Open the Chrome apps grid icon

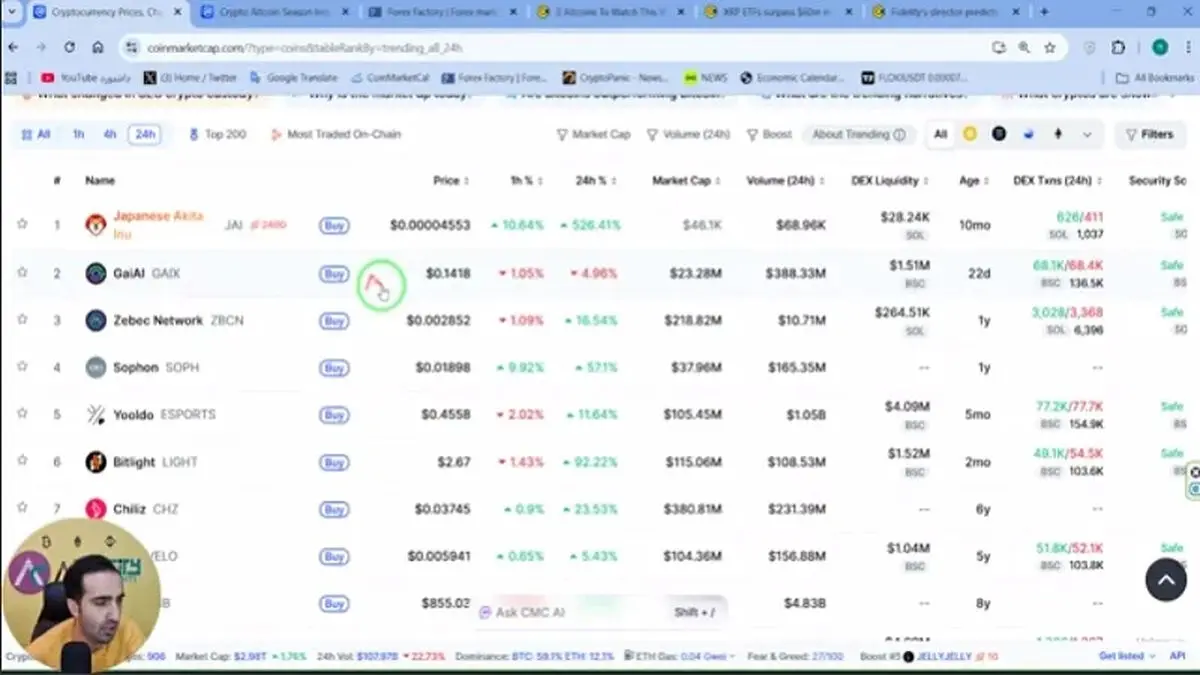(x=11, y=77)
